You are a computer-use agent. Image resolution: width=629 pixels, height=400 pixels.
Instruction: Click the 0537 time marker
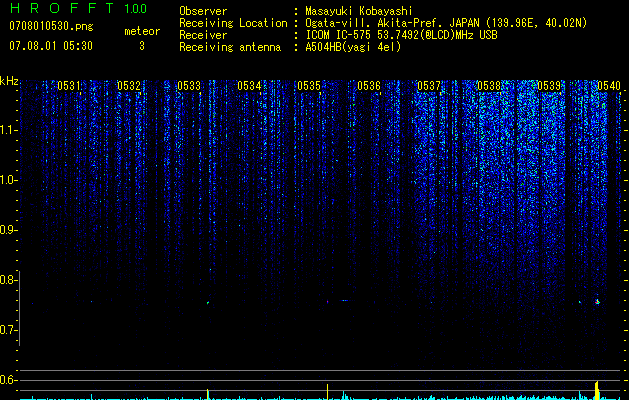pyautogui.click(x=429, y=86)
